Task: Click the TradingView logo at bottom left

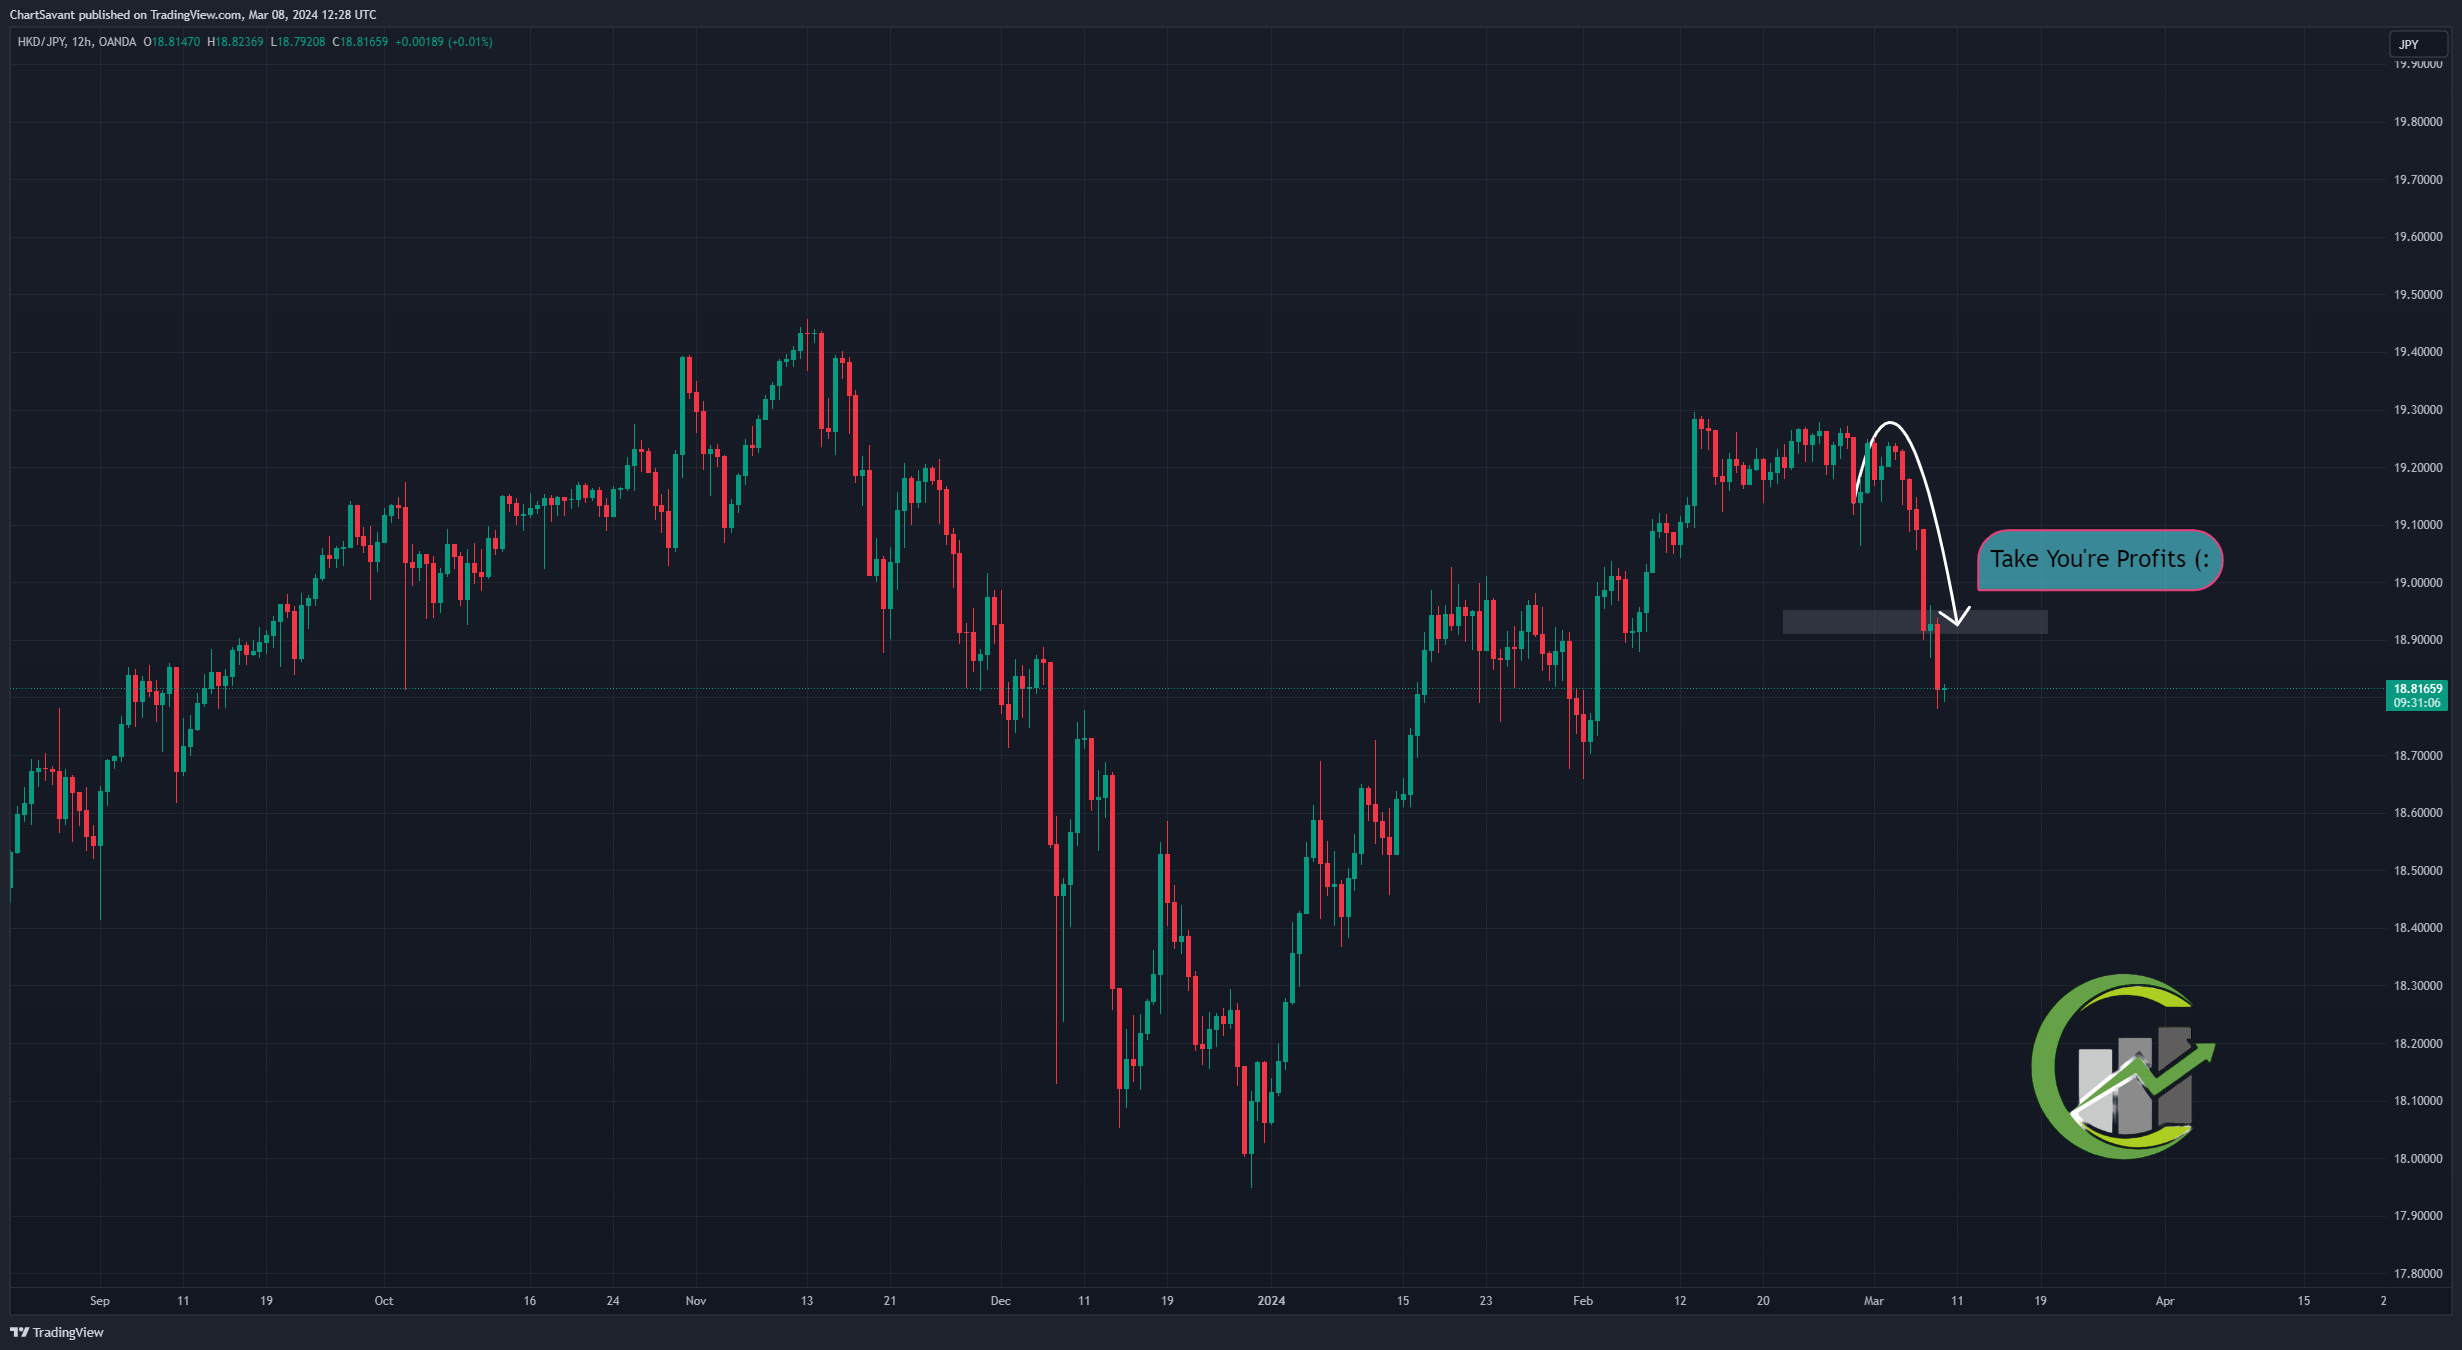Action: pos(57,1332)
